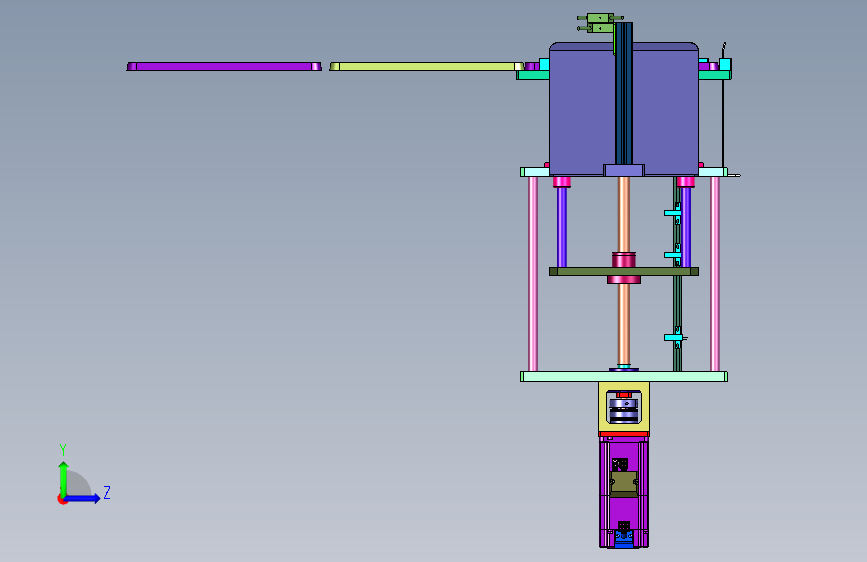Select the lowest cyan sensor bracket on the rail
Screen dimensions: 867x562
pyautogui.click(x=673, y=337)
